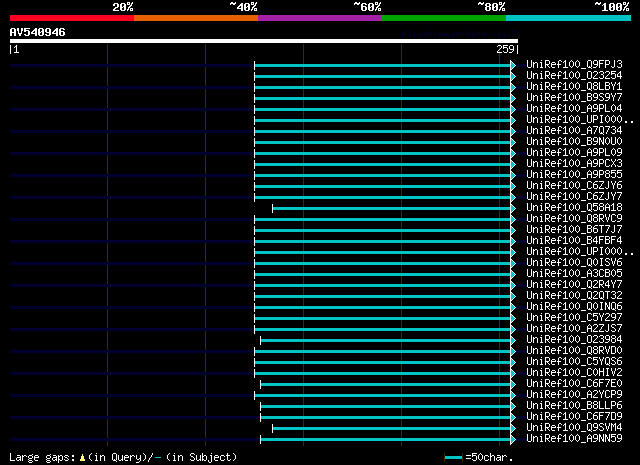Select the UniRef100_C6F7D9 label
Screen dimensions: 640x465
[x=574, y=417]
